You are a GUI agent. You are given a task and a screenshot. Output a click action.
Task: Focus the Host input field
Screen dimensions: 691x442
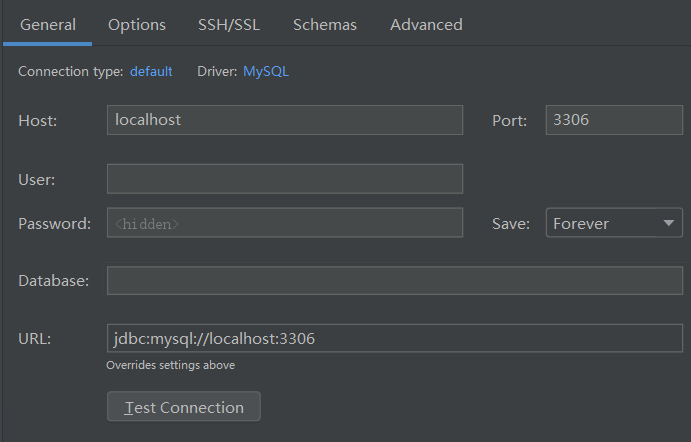coord(284,120)
